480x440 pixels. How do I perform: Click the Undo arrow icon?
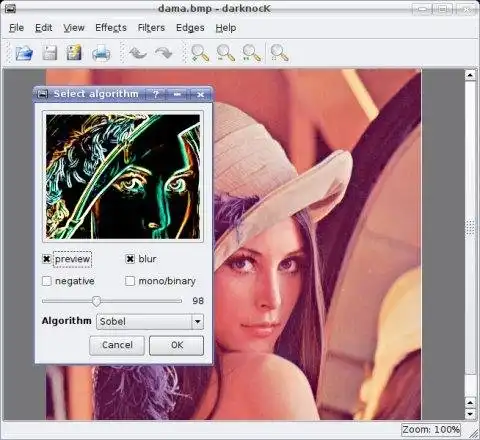[x=137, y=53]
